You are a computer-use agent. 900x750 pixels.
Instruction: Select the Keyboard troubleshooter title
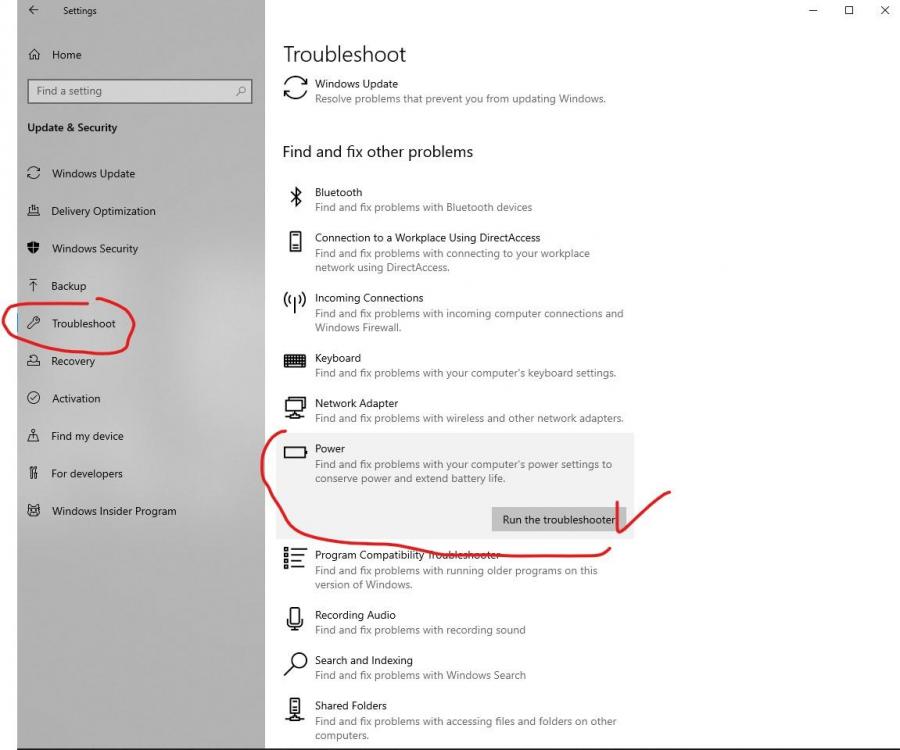[338, 358]
